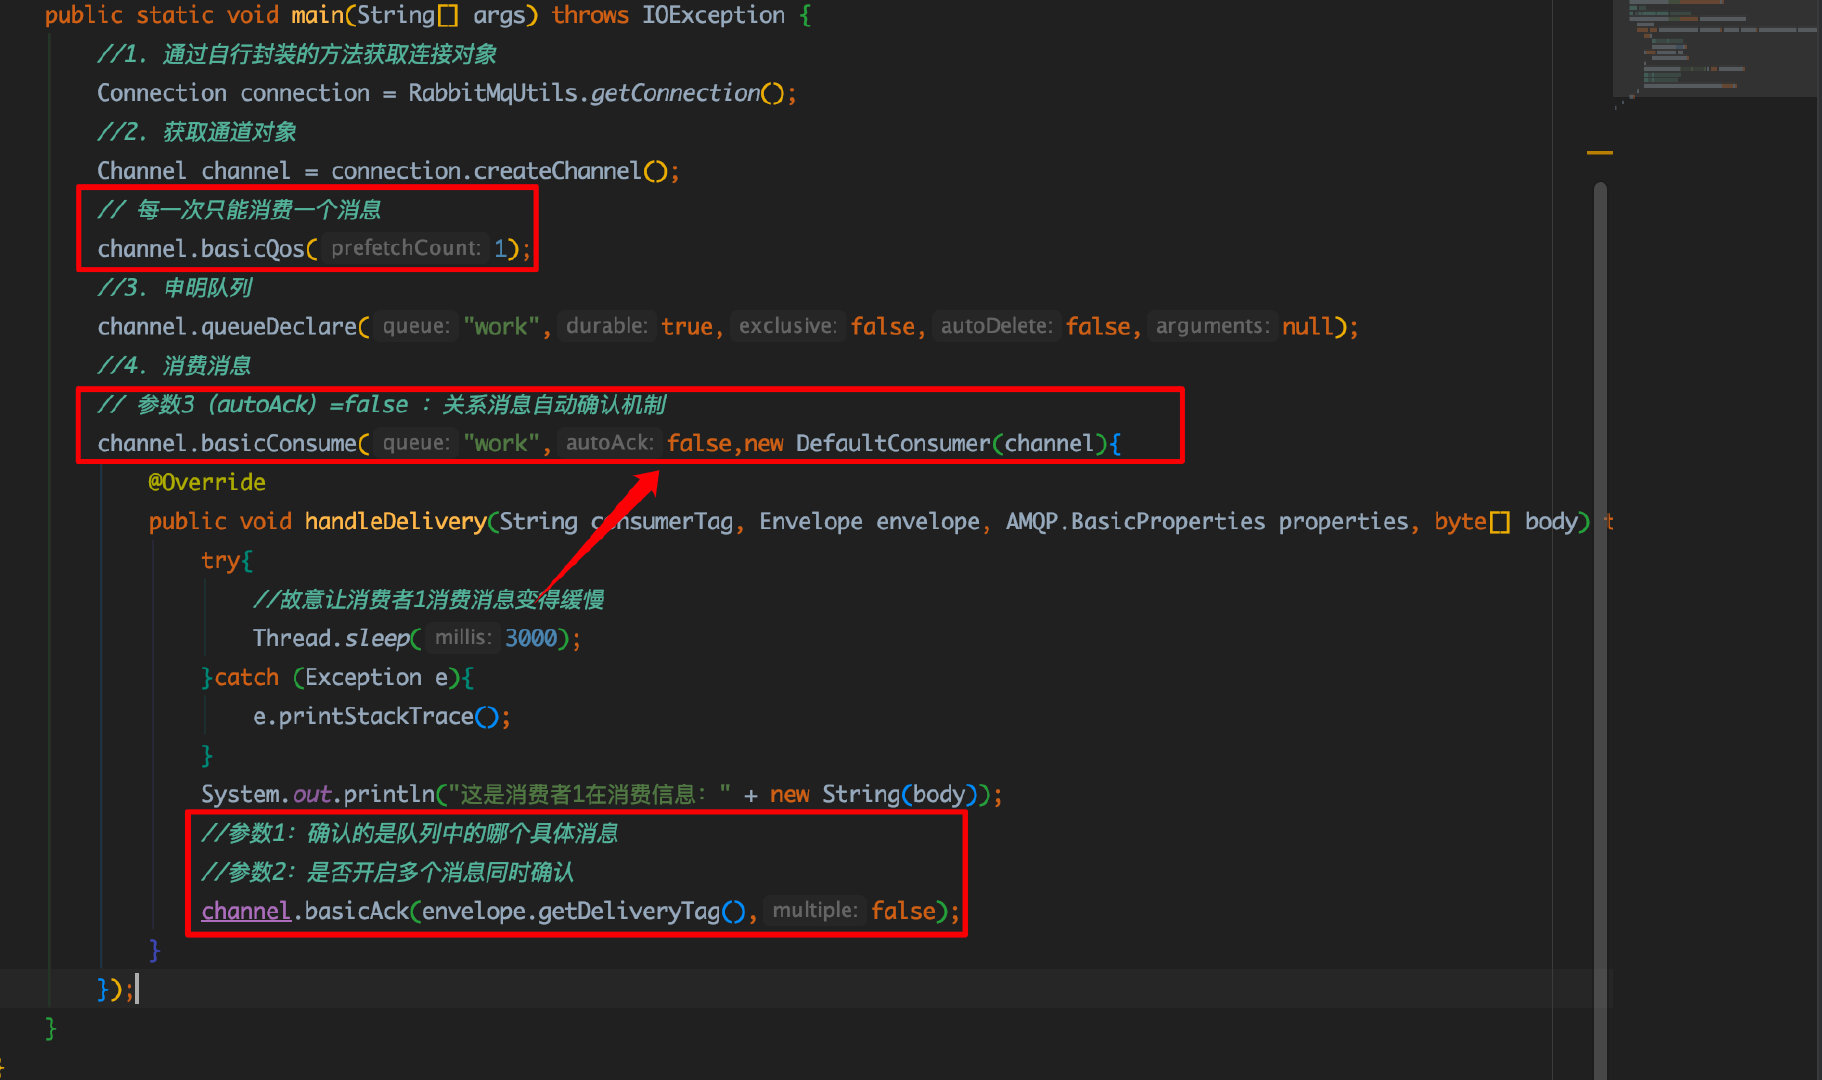This screenshot has height=1080, width=1822.
Task: Click the printStackTrace call
Action: 376,717
